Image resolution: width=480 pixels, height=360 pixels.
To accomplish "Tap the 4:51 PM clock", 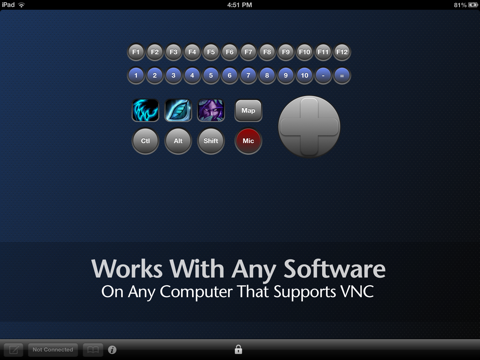I will coord(240,5).
